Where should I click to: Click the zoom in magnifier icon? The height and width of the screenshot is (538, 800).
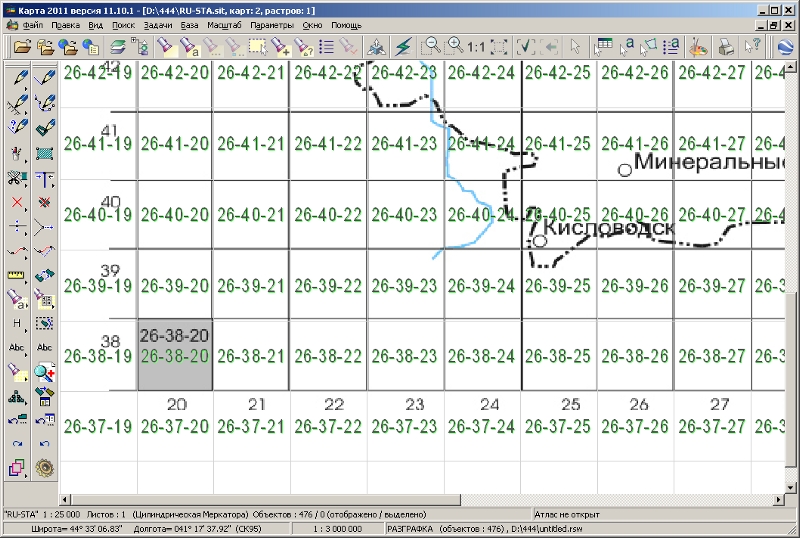coord(454,47)
